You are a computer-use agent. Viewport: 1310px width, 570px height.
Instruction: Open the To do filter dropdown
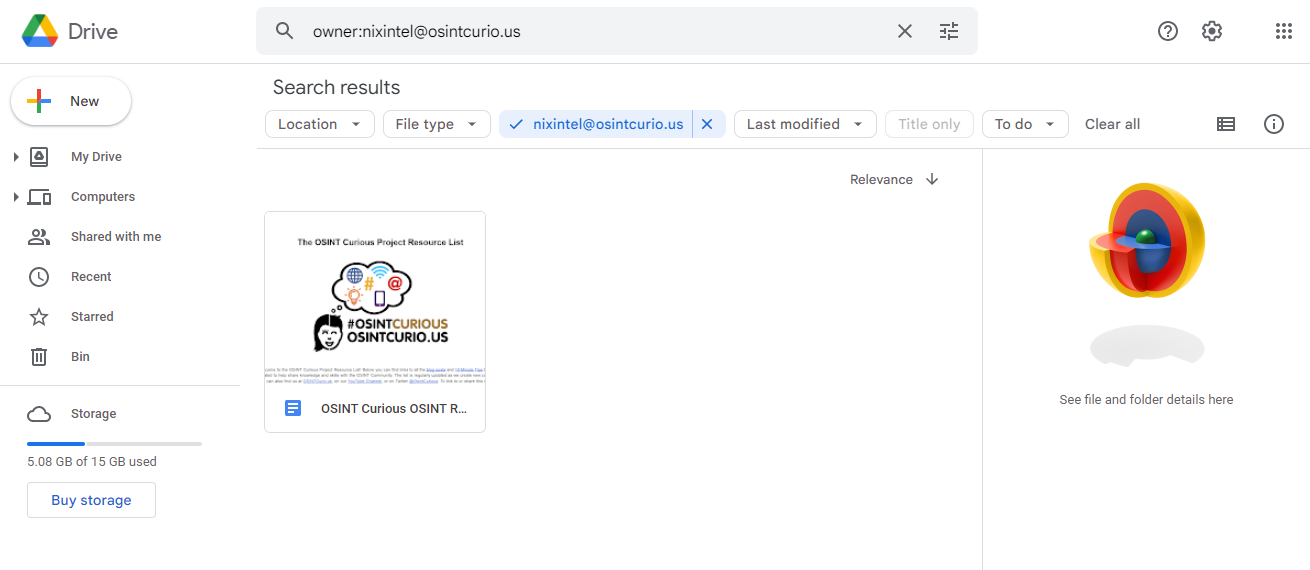(x=1025, y=124)
